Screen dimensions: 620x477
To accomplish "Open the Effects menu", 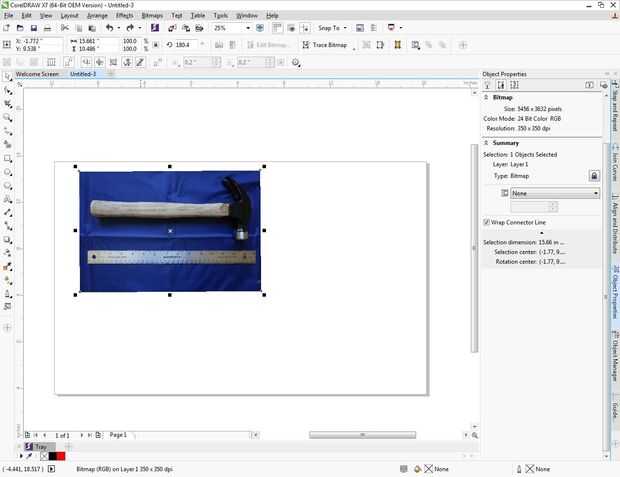I will click(125, 15).
